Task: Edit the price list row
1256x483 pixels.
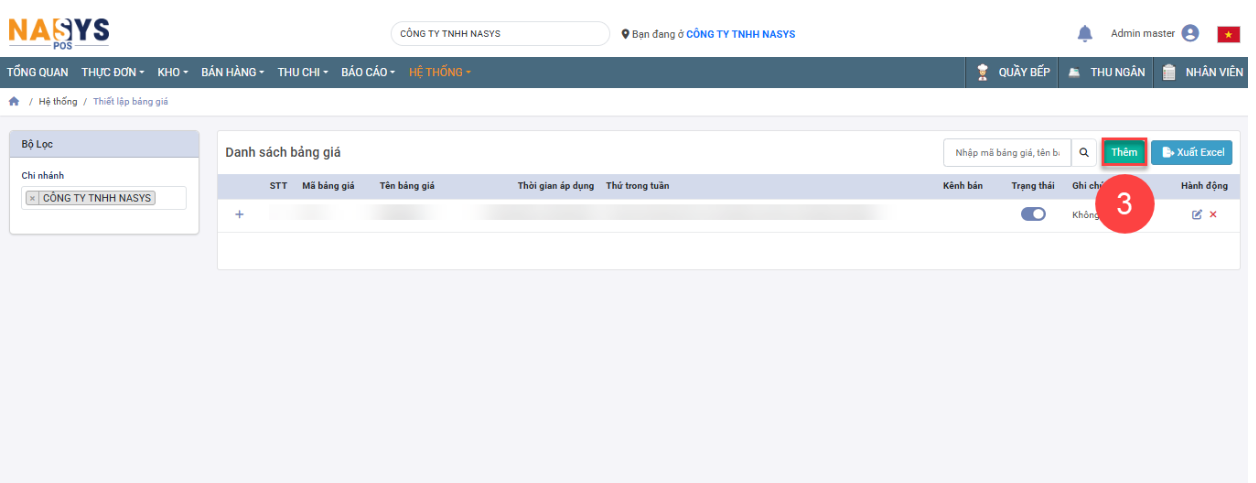Action: [1197, 215]
